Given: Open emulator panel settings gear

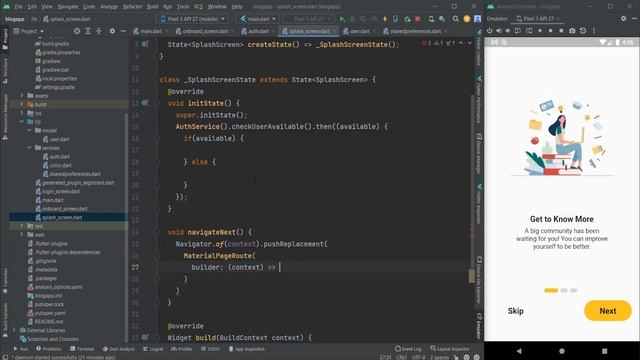Looking at the screenshot, I should [x=623, y=19].
